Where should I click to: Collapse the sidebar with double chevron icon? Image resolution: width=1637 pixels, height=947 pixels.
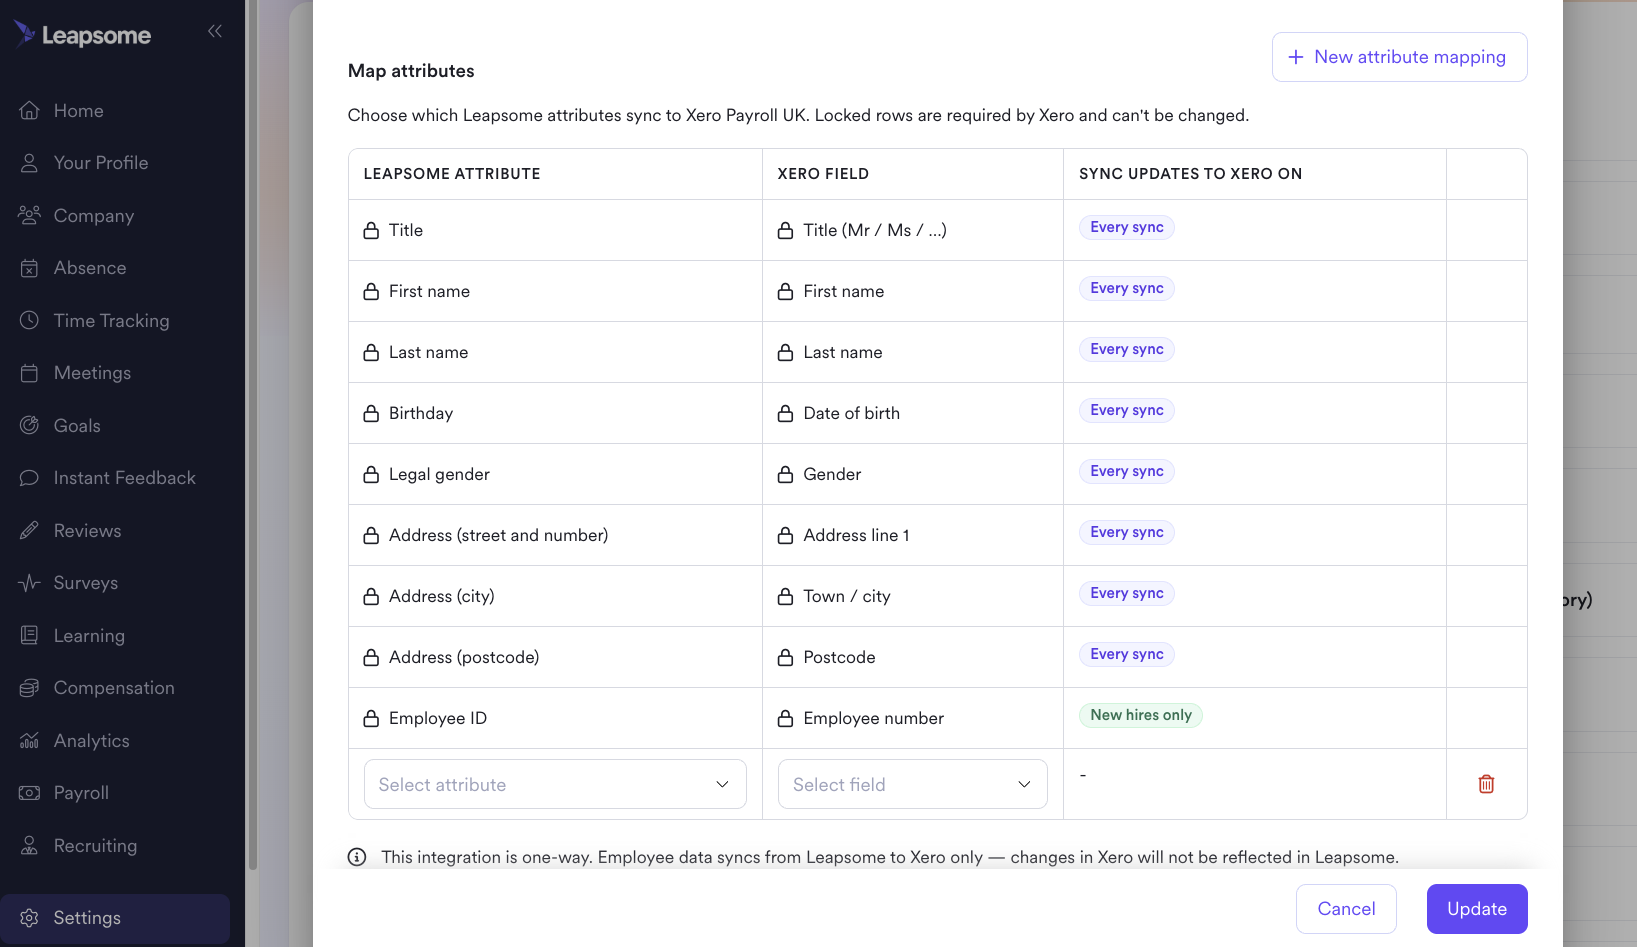tap(214, 31)
